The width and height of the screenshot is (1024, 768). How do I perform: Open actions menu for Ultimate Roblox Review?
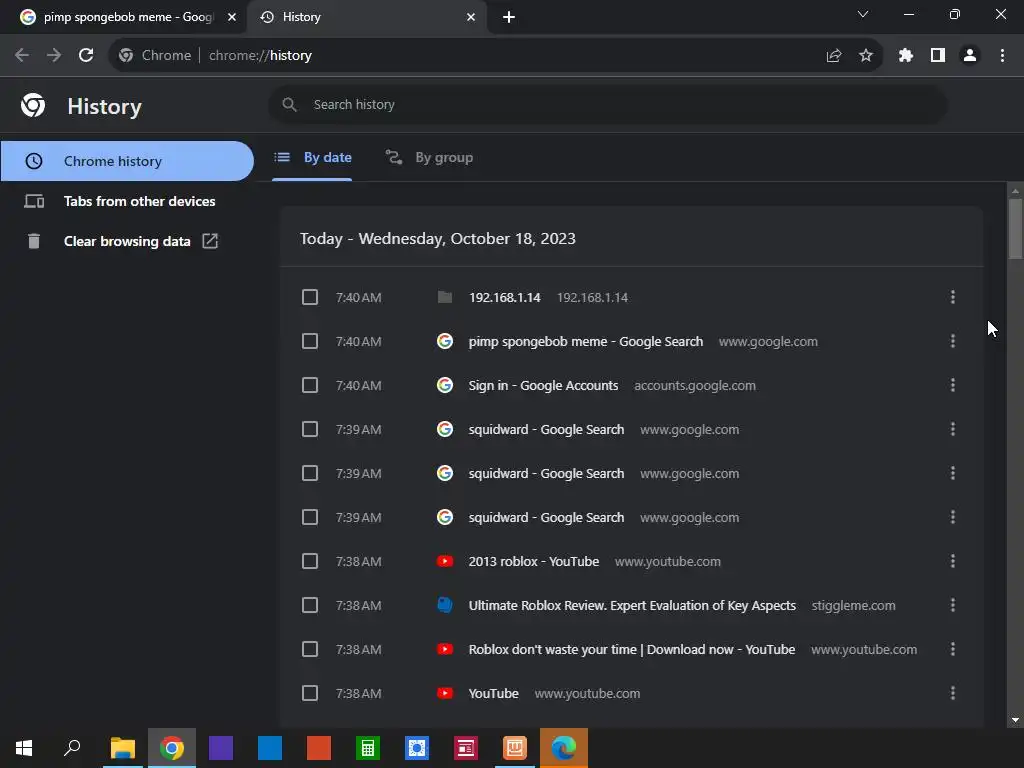pos(953,605)
